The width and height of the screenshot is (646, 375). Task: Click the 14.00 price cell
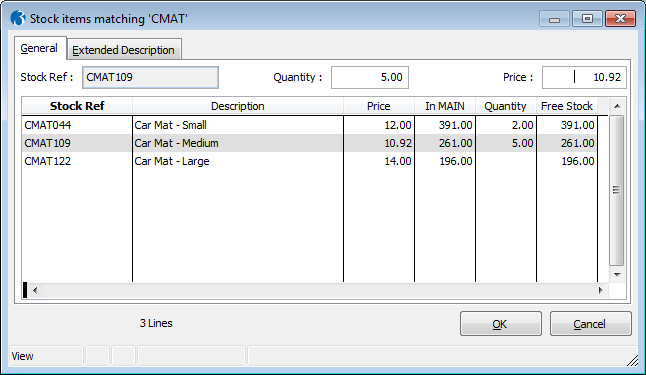(x=379, y=161)
